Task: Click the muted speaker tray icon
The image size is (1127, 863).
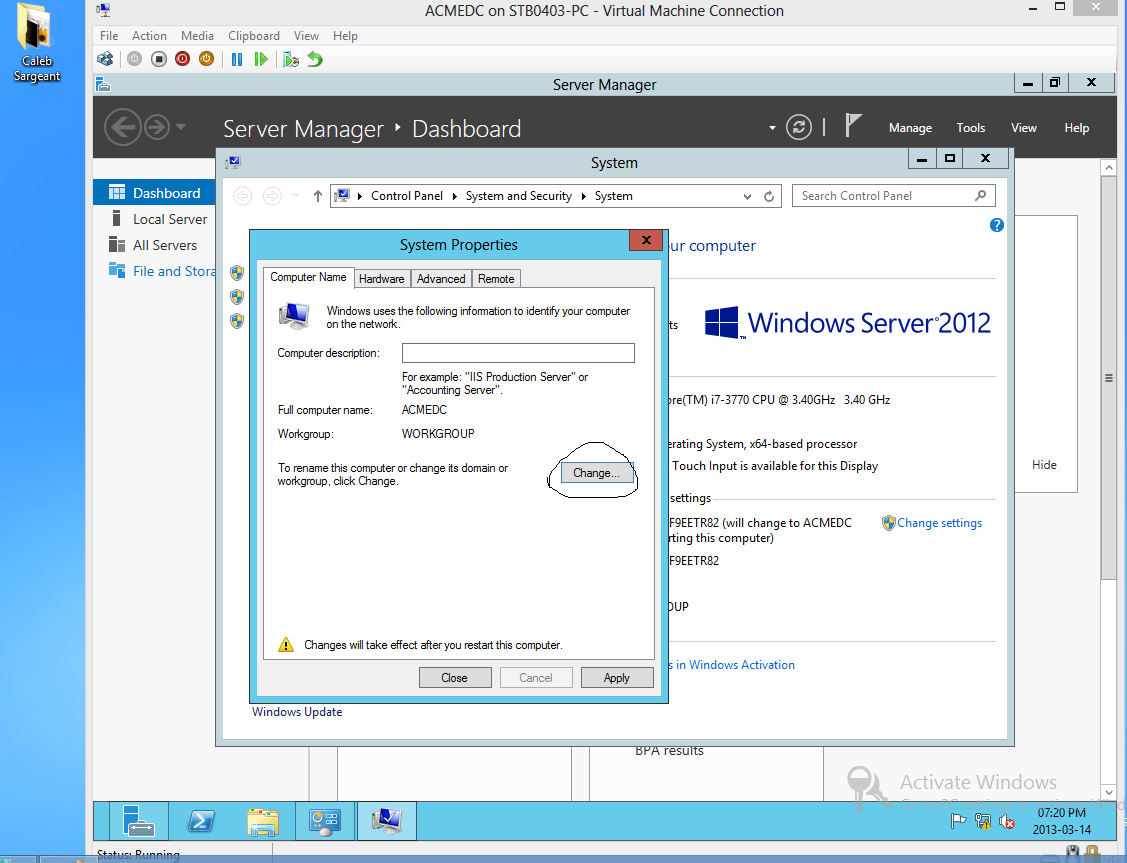Action: [x=1007, y=821]
